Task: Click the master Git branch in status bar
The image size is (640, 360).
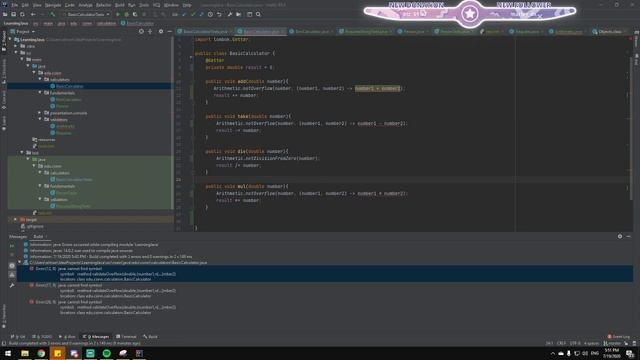Action: point(611,343)
